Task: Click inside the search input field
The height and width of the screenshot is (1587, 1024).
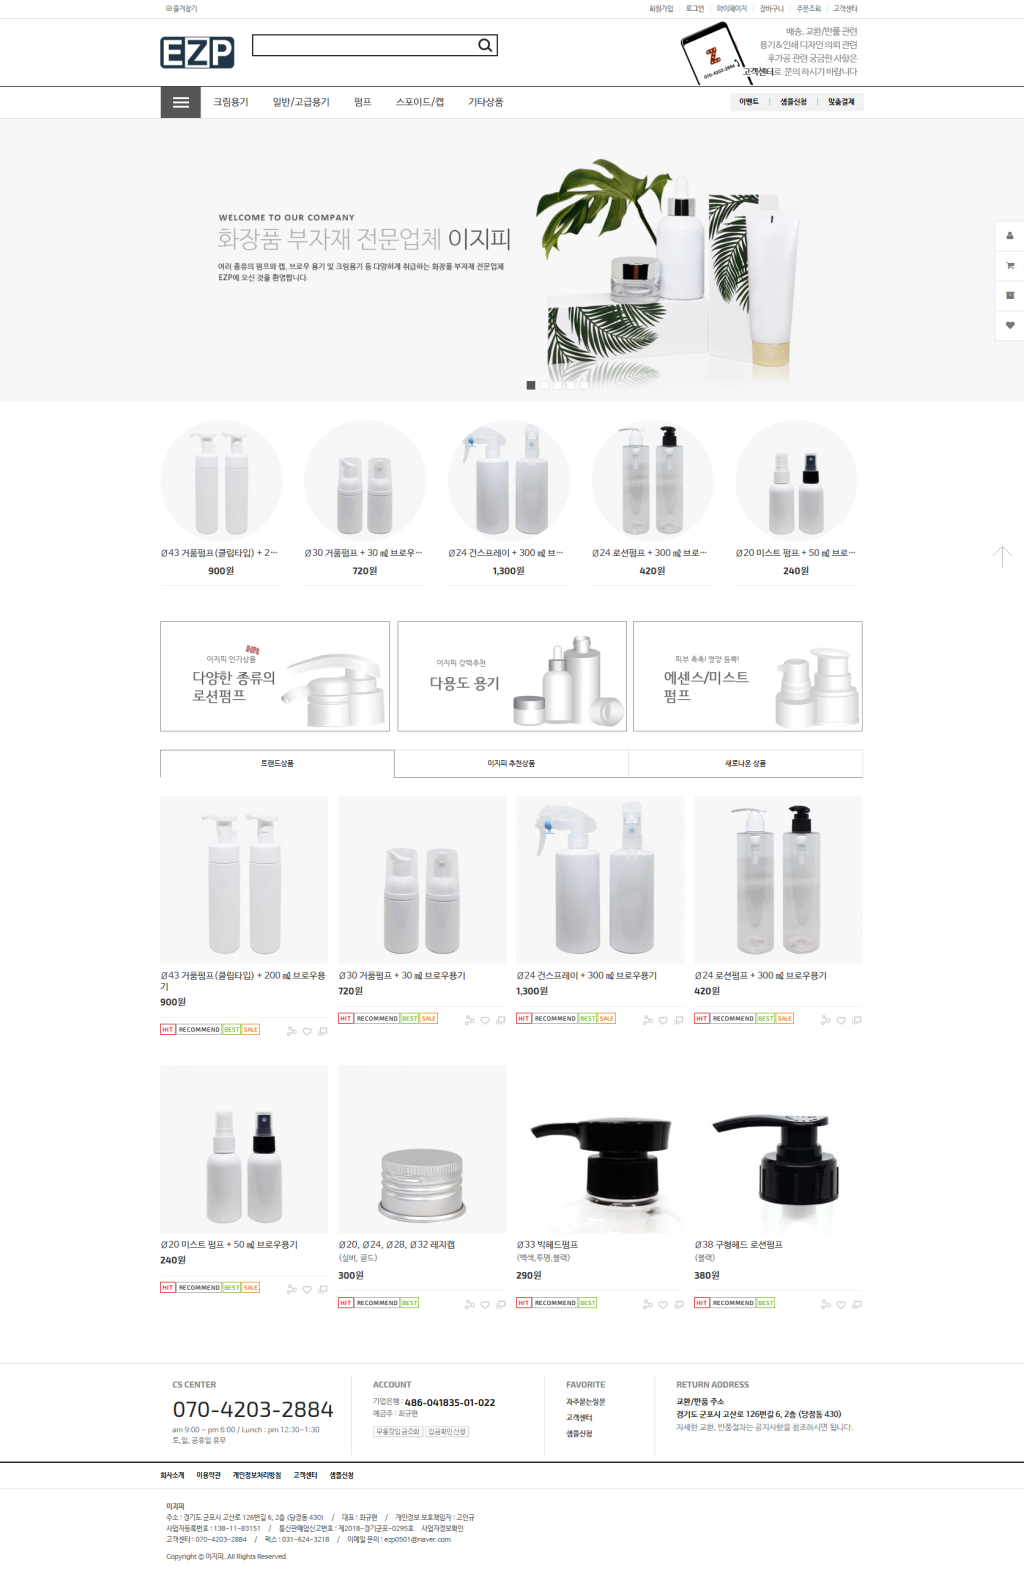Action: (364, 45)
